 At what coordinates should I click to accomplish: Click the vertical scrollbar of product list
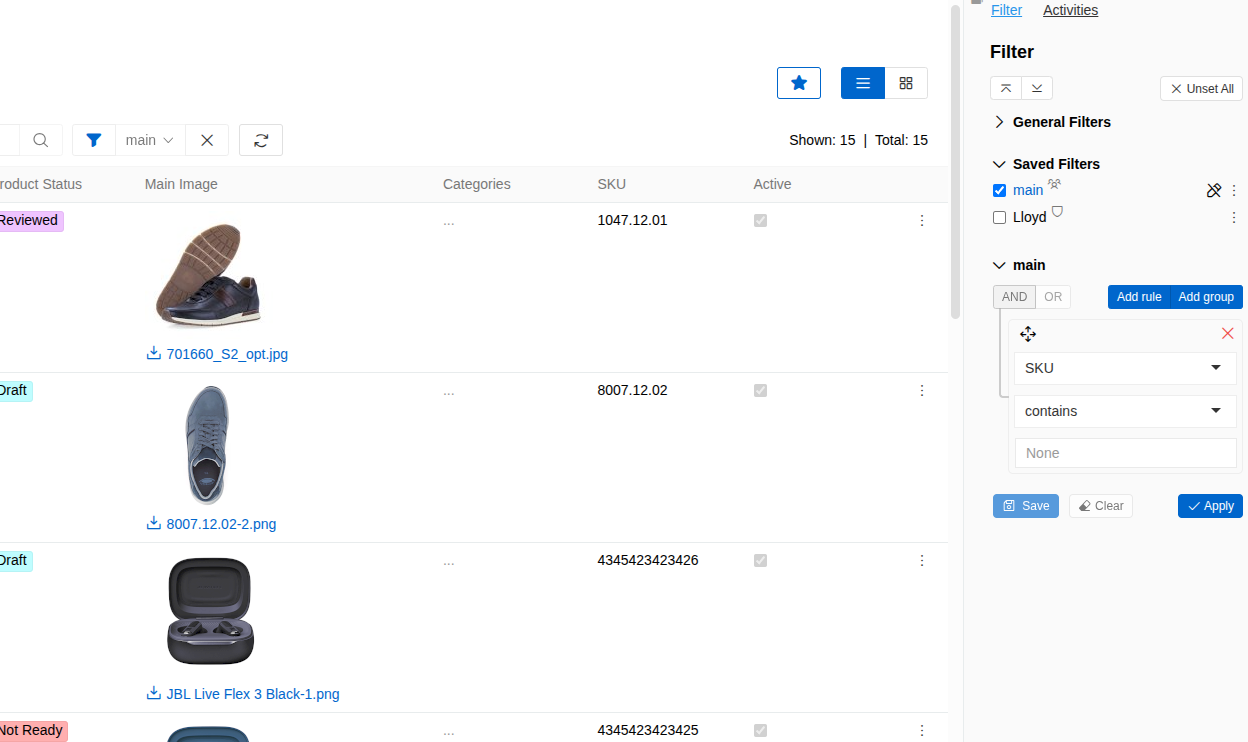click(955, 160)
